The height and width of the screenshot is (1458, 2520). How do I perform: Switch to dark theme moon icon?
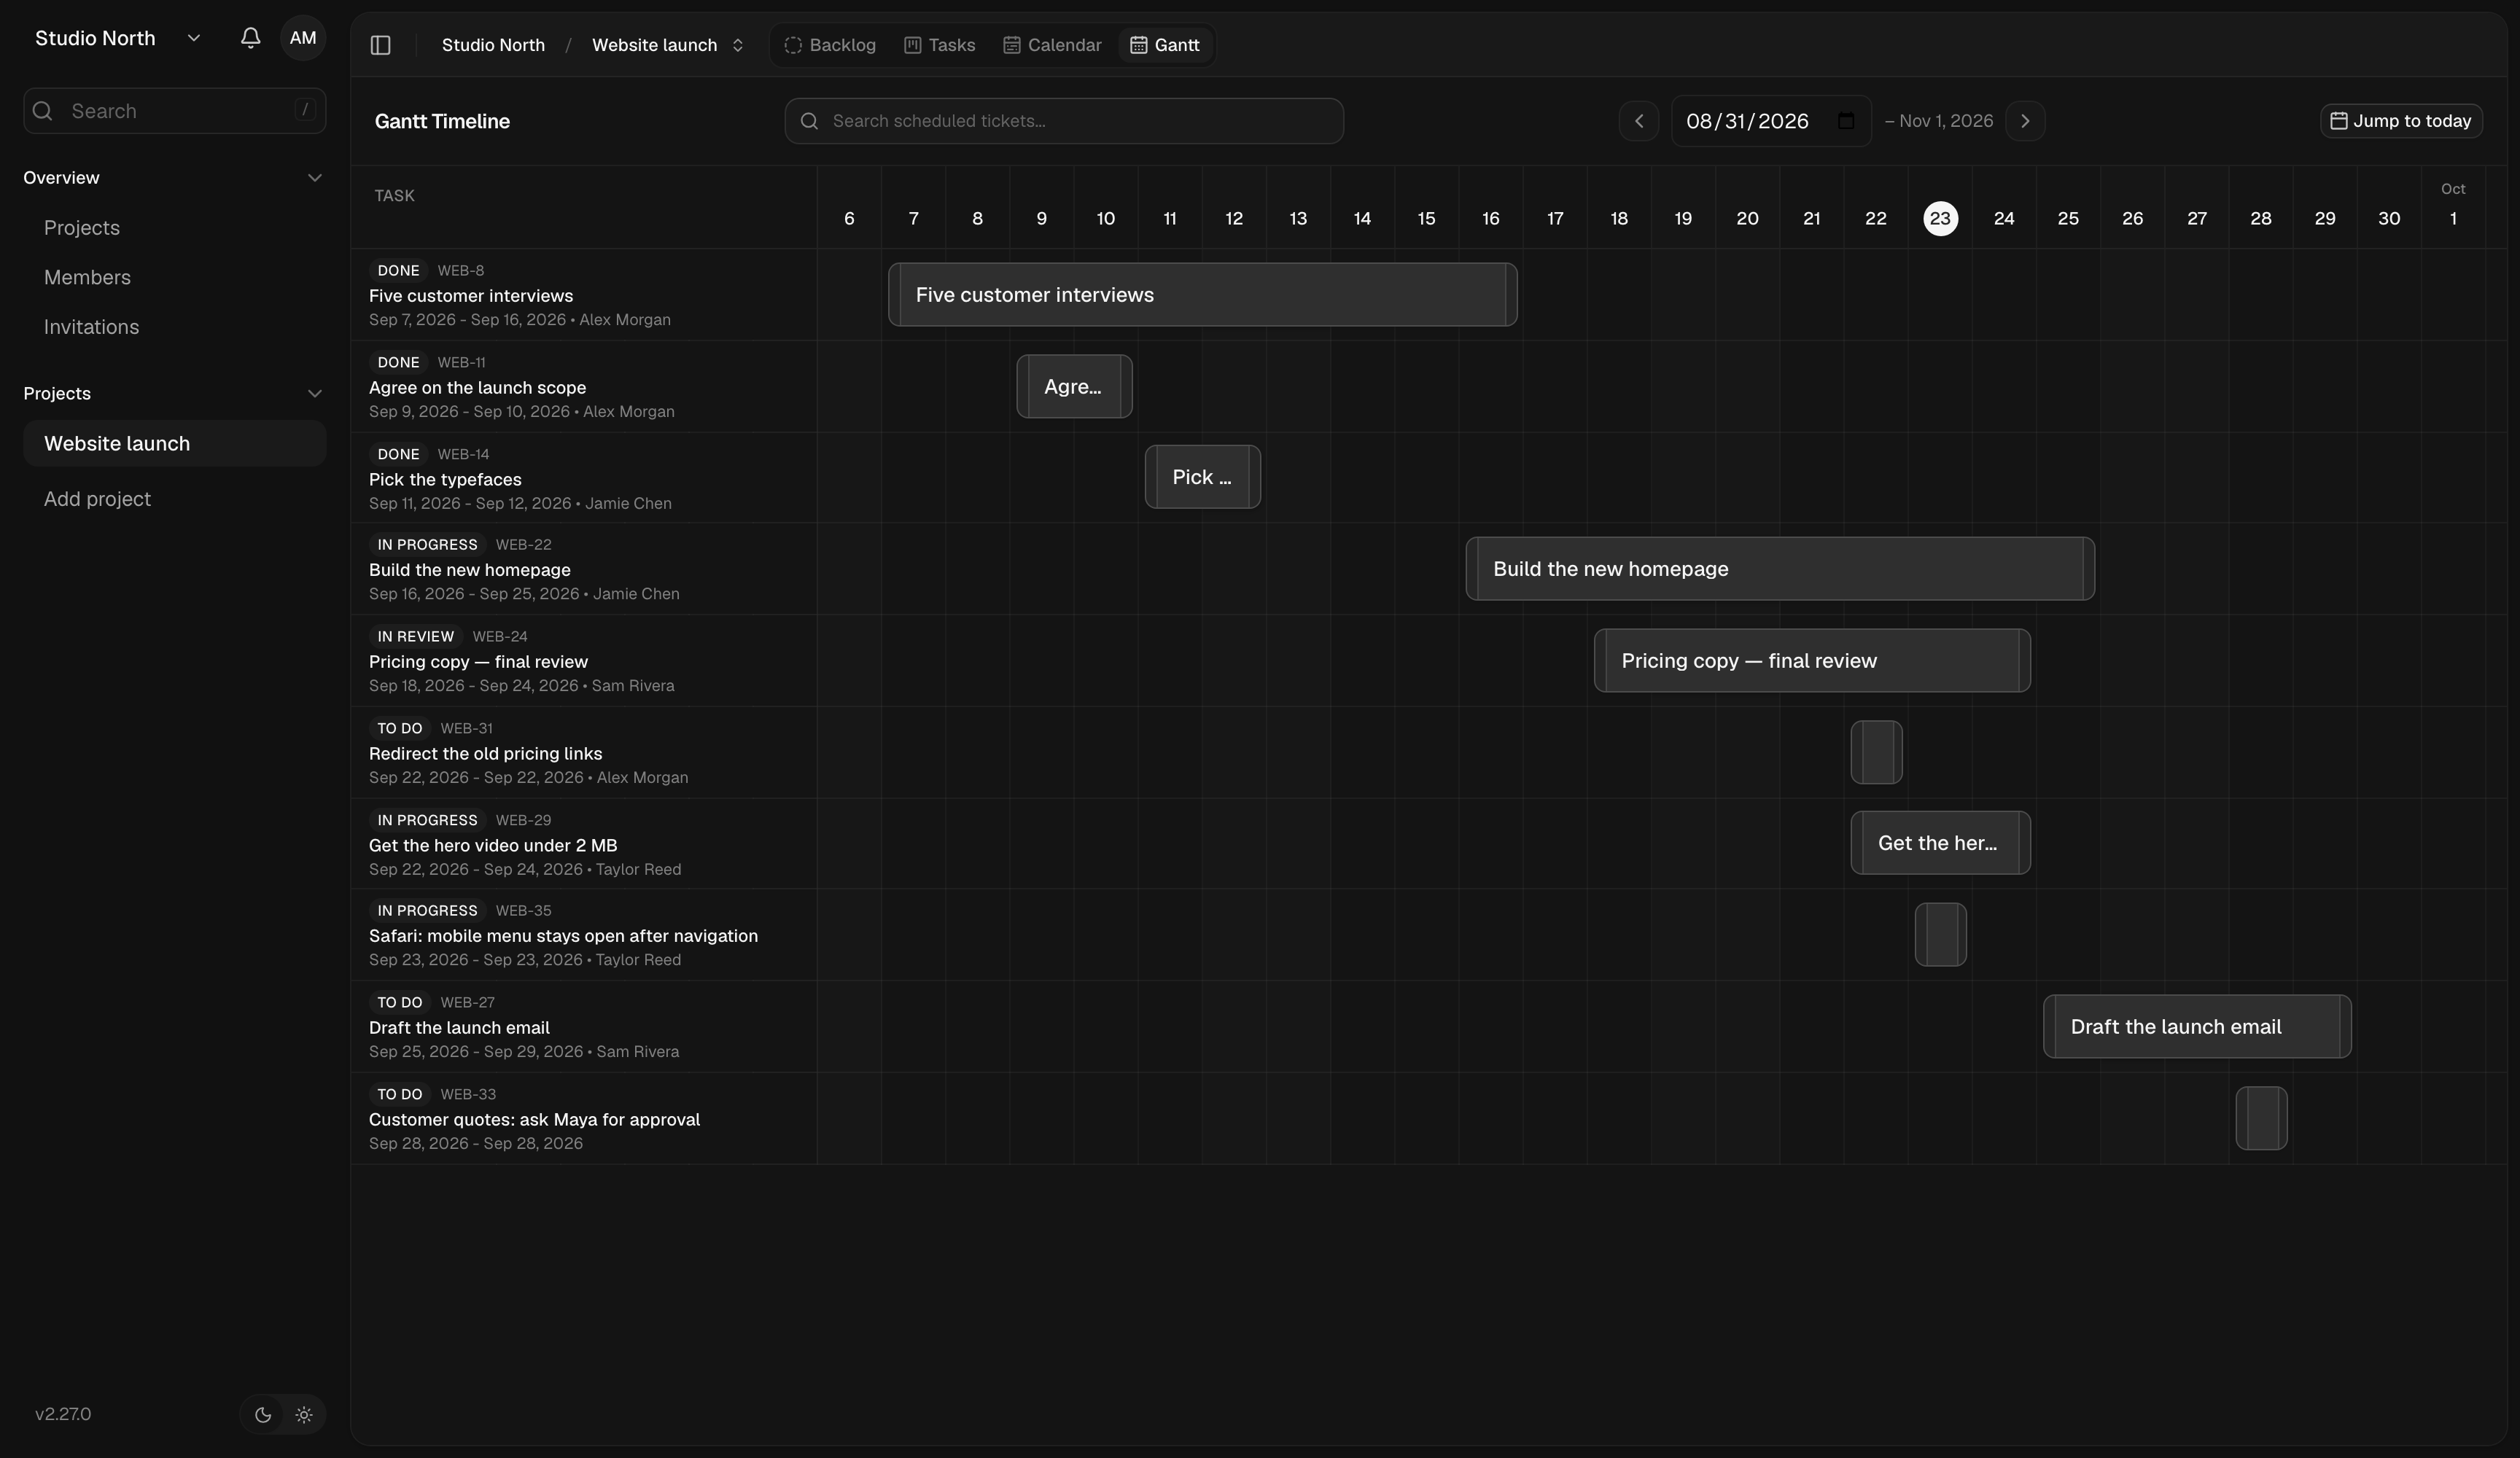pyautogui.click(x=263, y=1414)
